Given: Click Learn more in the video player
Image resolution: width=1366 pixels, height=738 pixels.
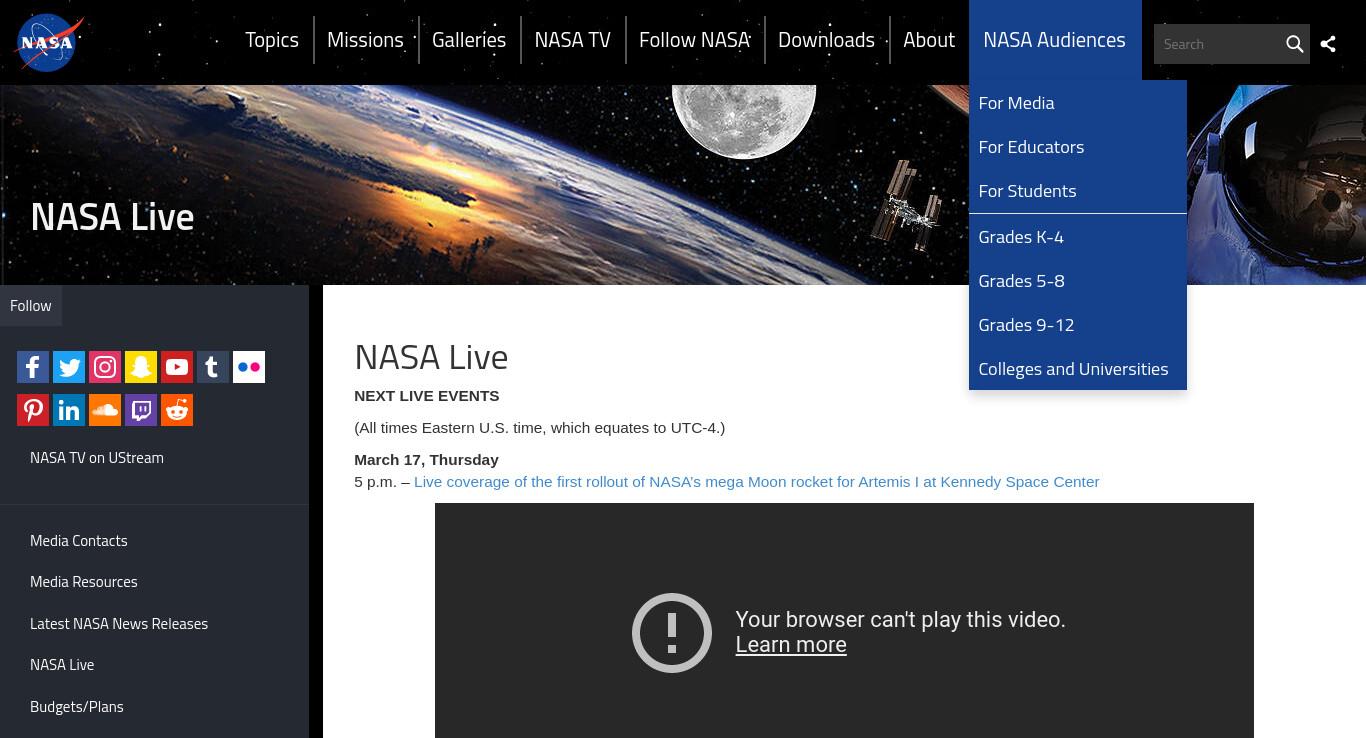Looking at the screenshot, I should 791,645.
